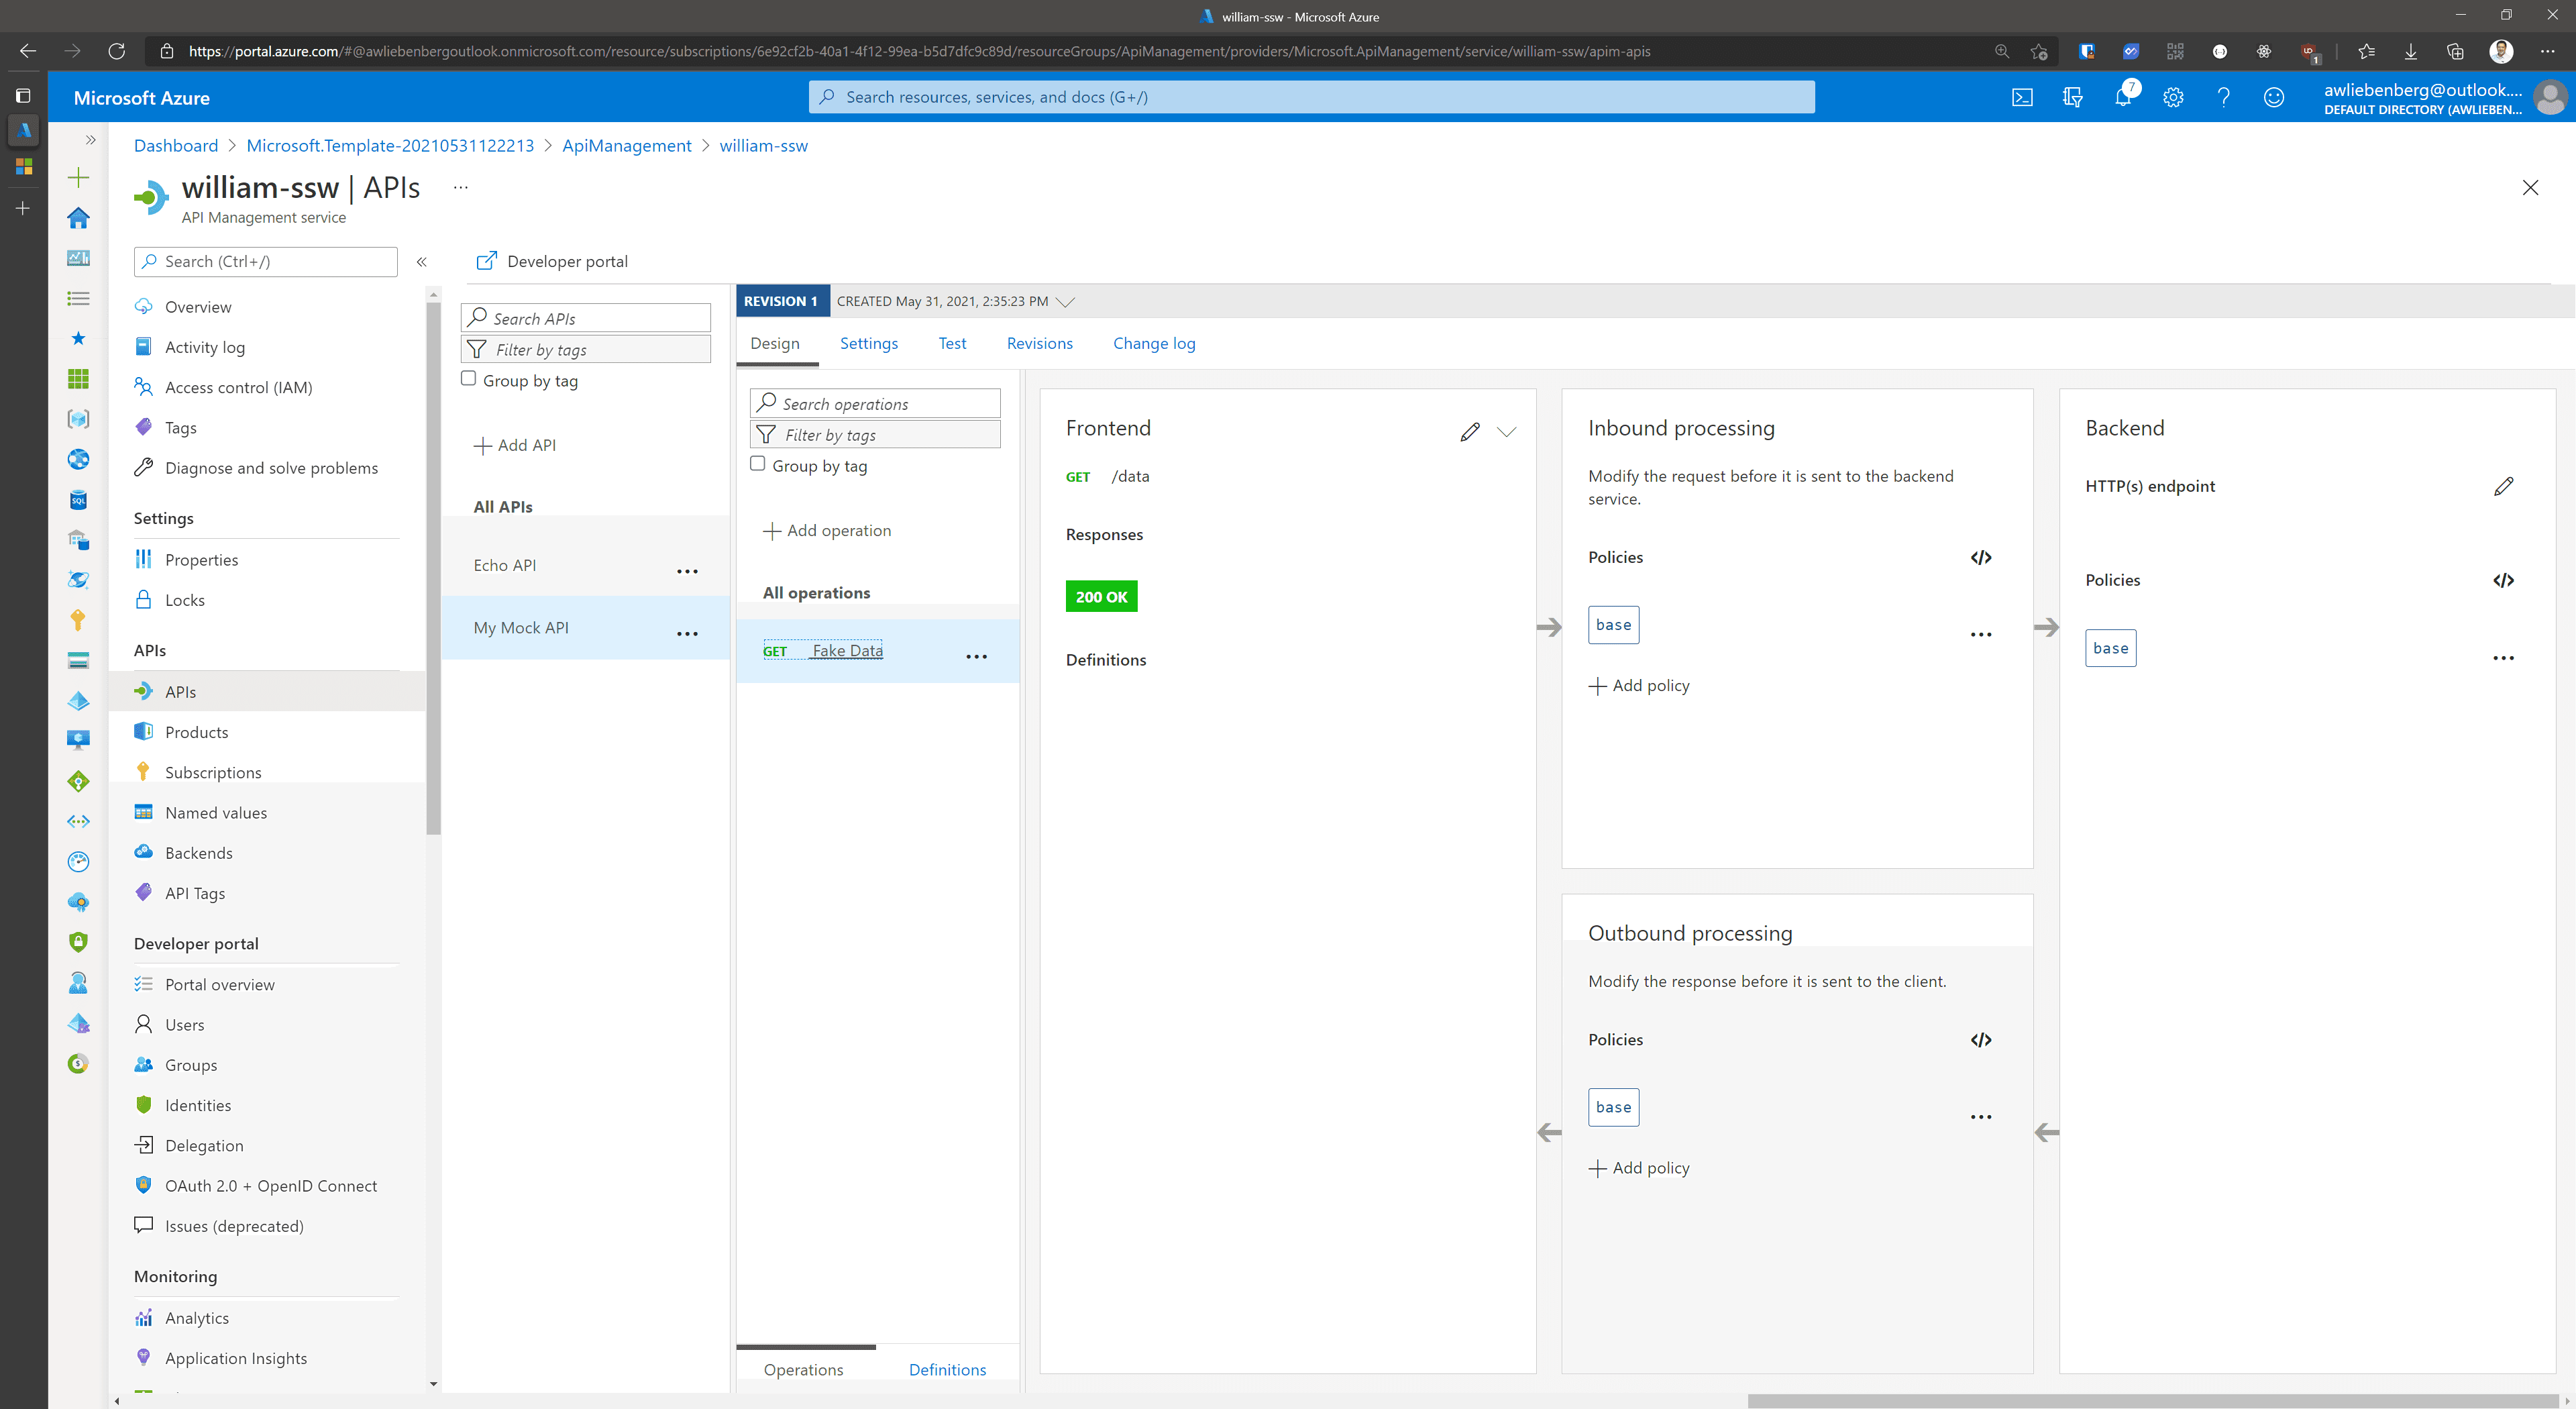Open portal settings gear icon
2576x1409 pixels.
(2173, 97)
